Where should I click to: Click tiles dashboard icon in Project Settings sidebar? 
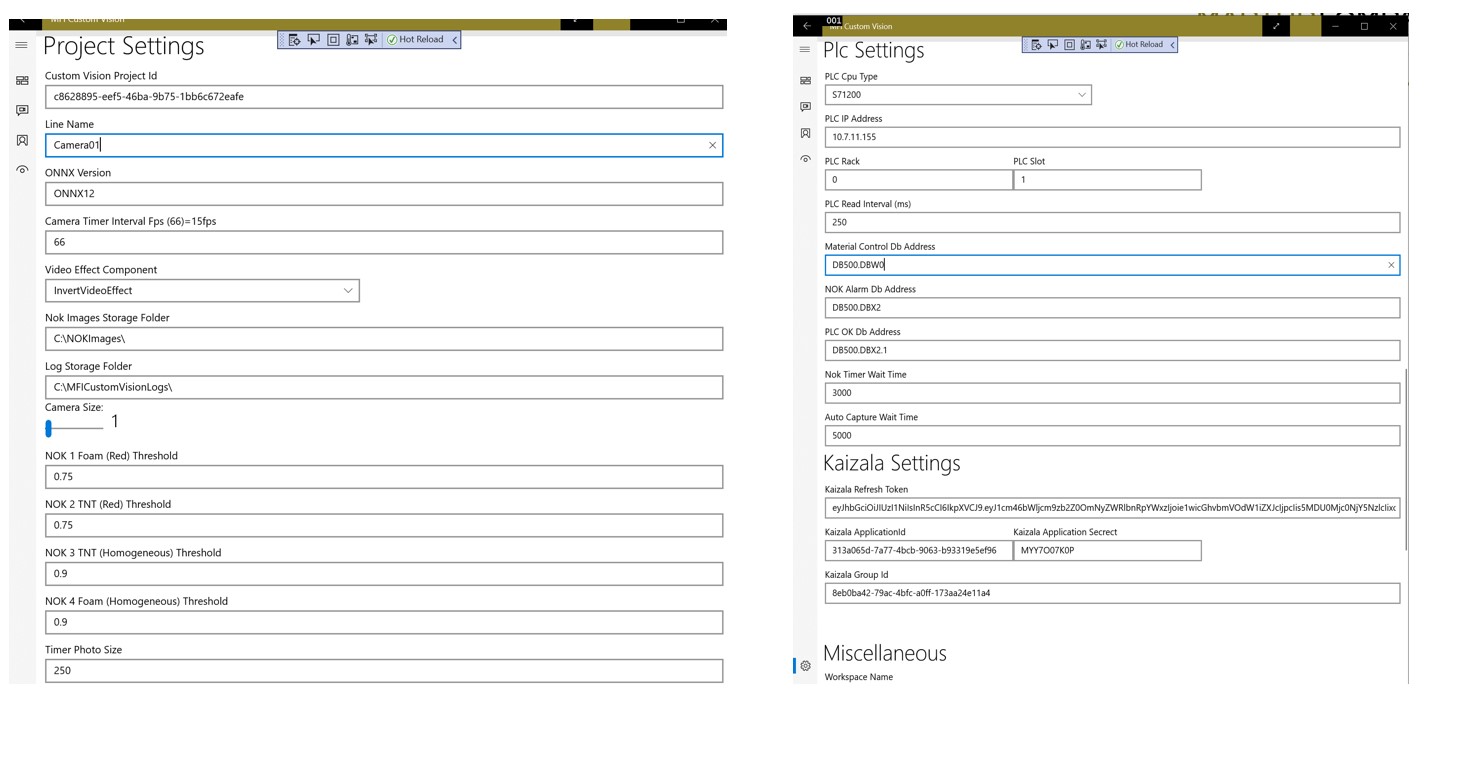[x=22, y=80]
